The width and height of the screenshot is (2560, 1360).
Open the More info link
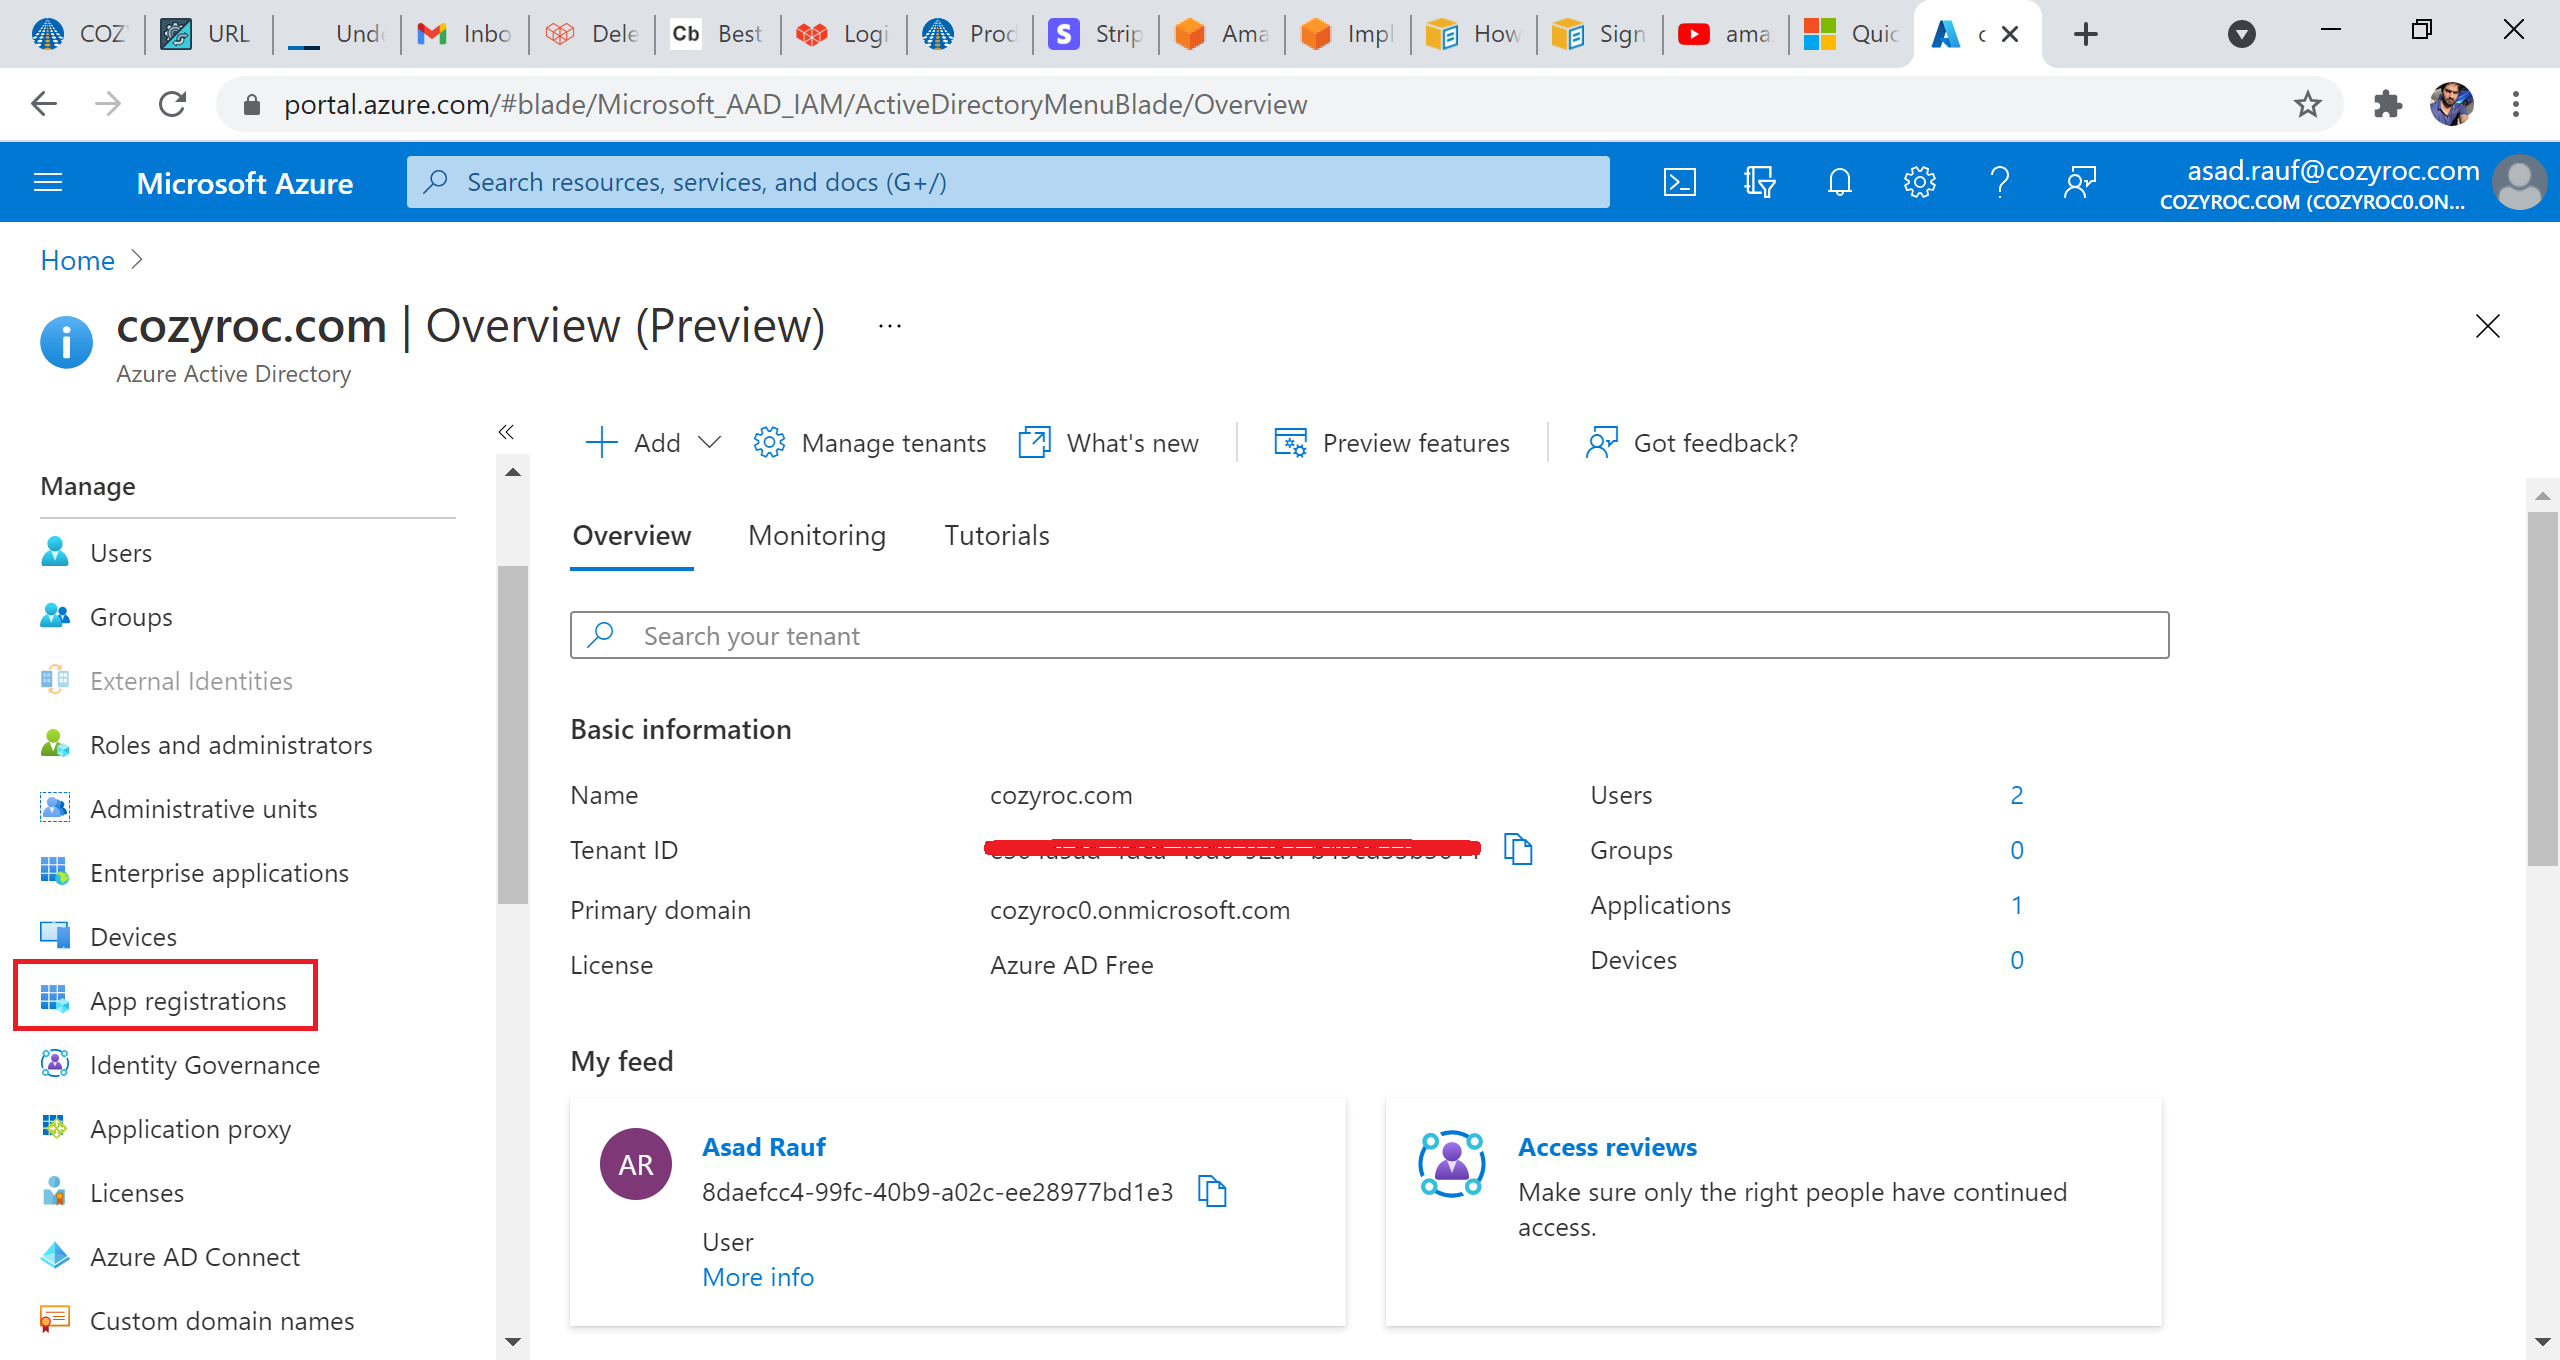click(x=758, y=1277)
